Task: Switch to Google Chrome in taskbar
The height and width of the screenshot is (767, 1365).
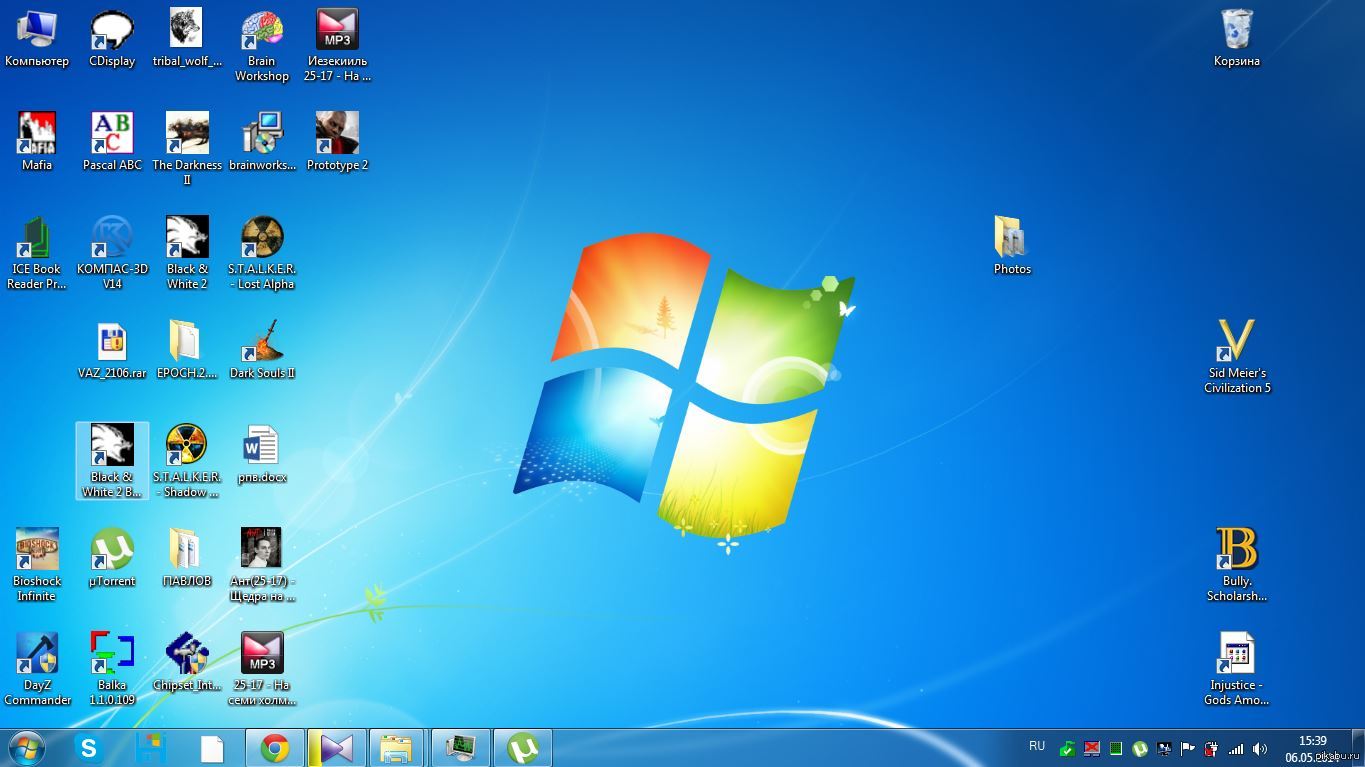Action: [x=275, y=748]
